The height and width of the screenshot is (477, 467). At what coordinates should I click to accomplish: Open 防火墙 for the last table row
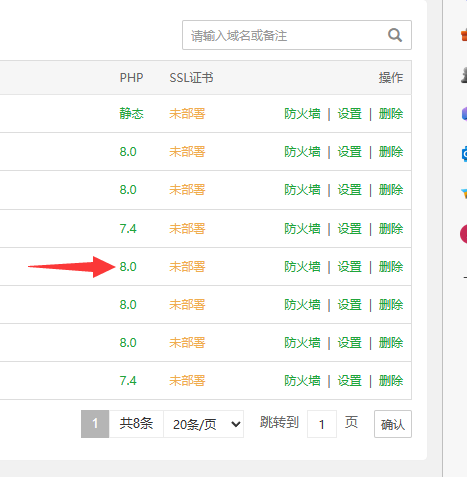pos(302,381)
